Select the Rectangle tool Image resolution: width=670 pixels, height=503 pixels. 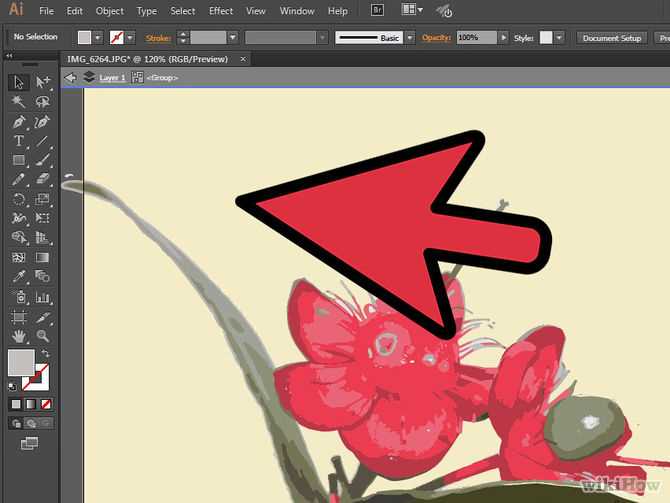point(18,160)
